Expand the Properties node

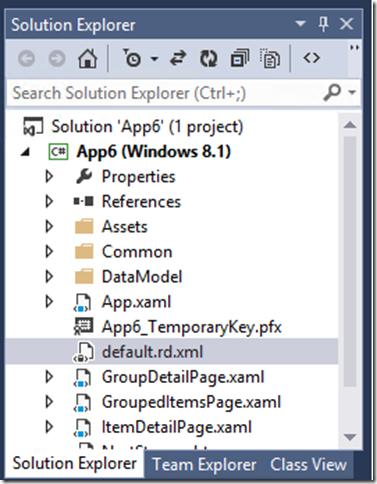pos(49,176)
